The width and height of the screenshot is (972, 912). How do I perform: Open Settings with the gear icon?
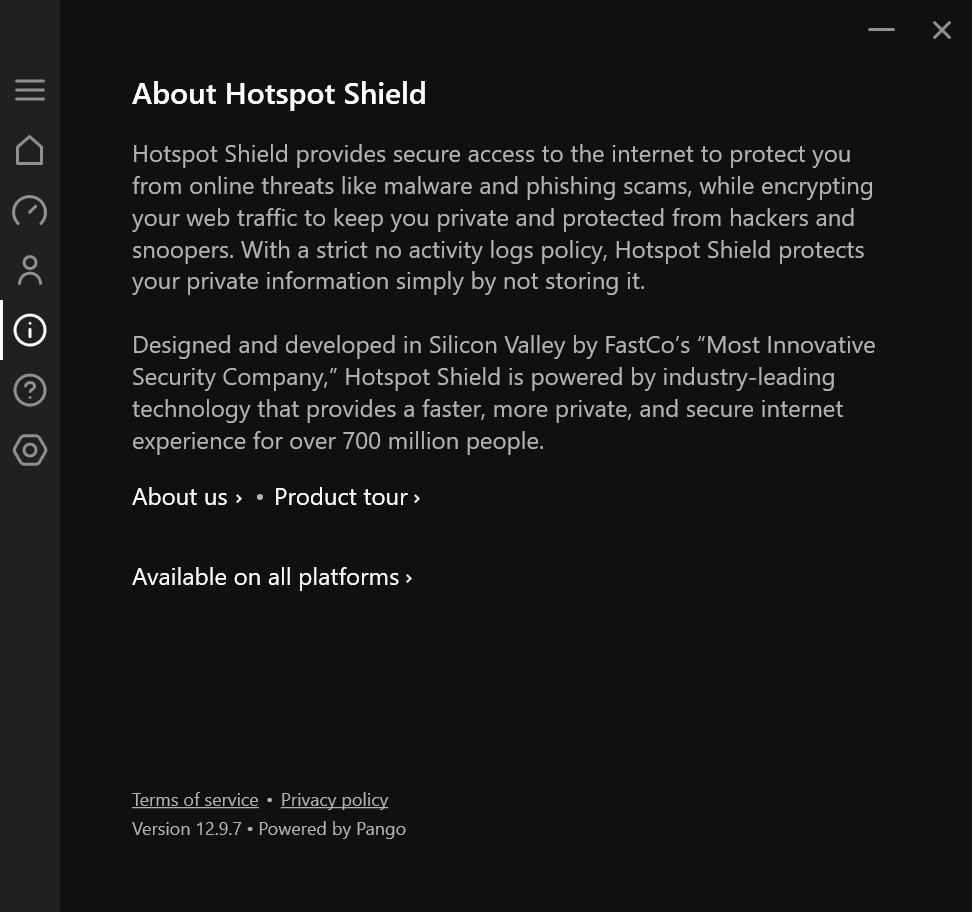point(30,450)
